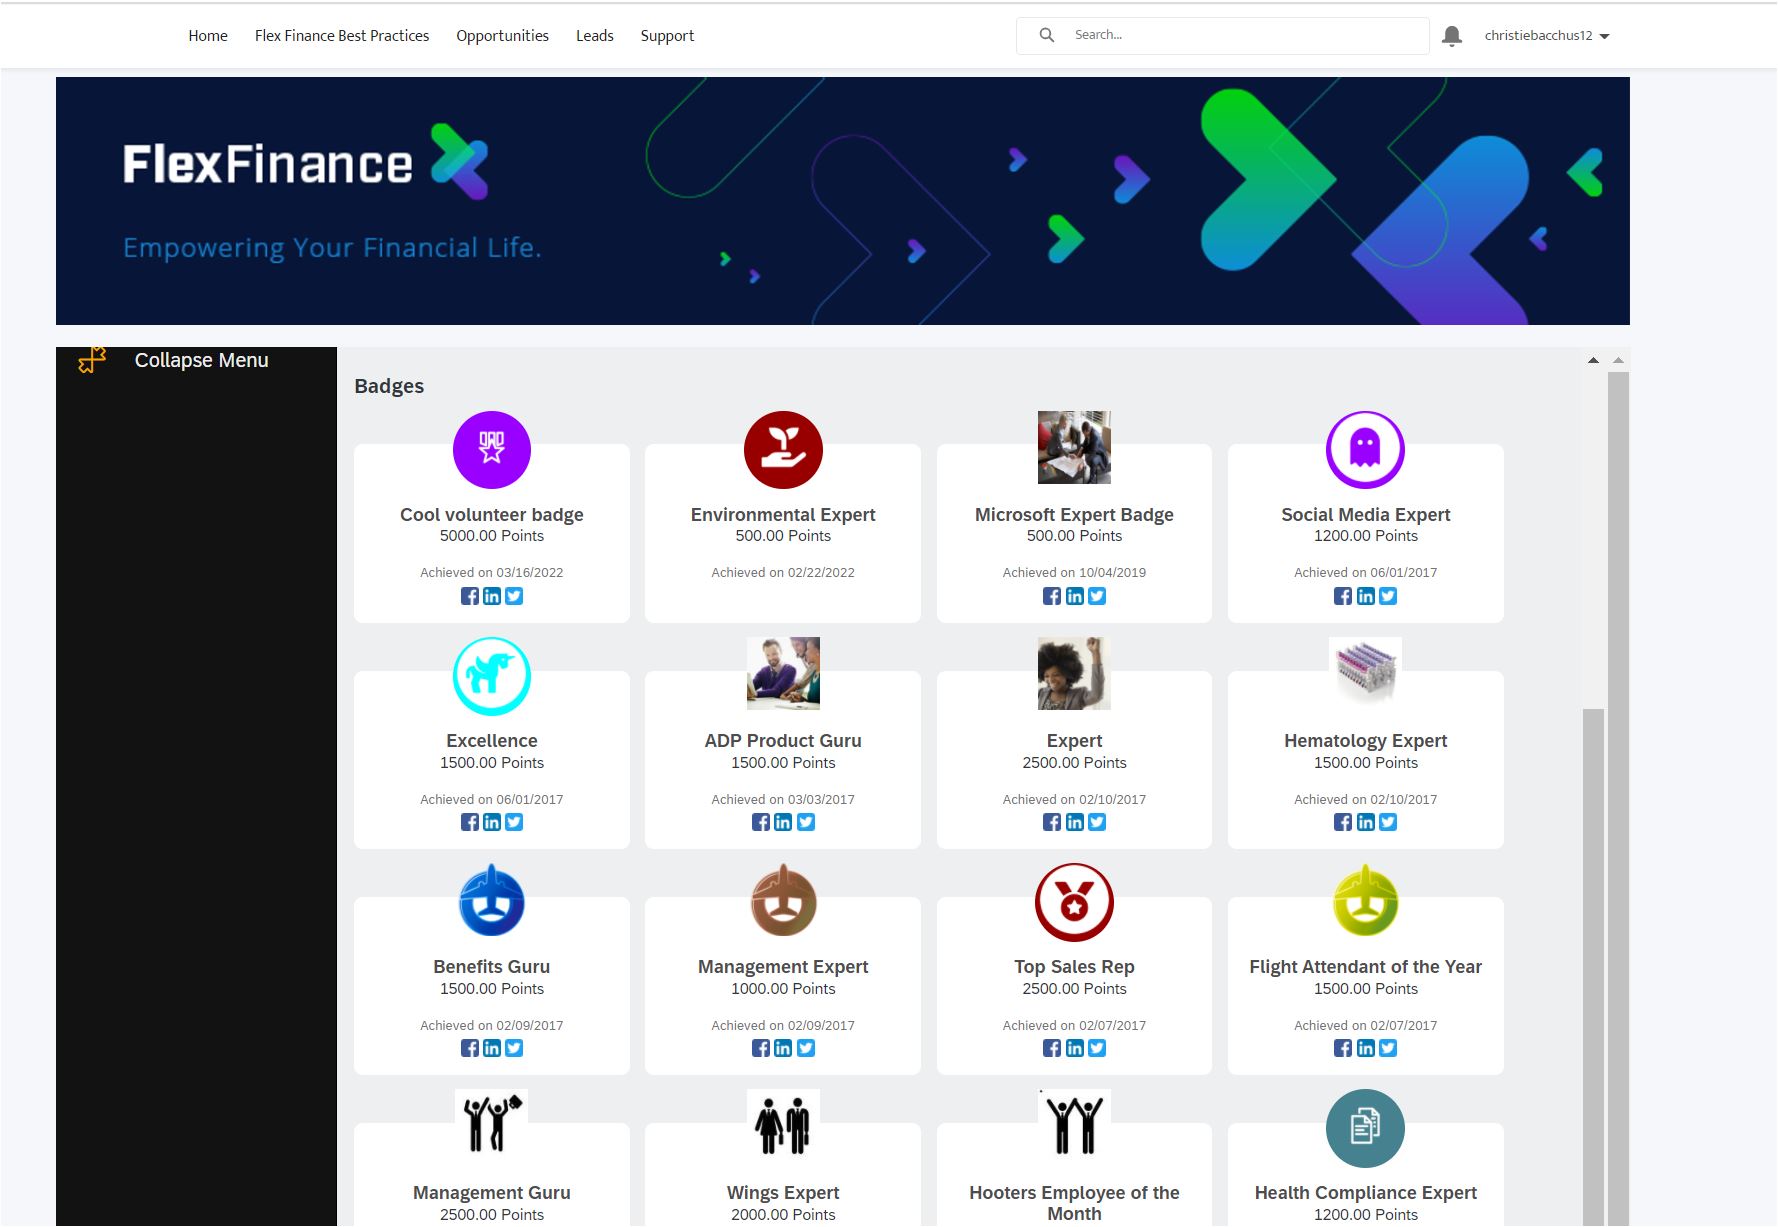
Task: Open Flex Finance Best Practices
Action: click(342, 35)
